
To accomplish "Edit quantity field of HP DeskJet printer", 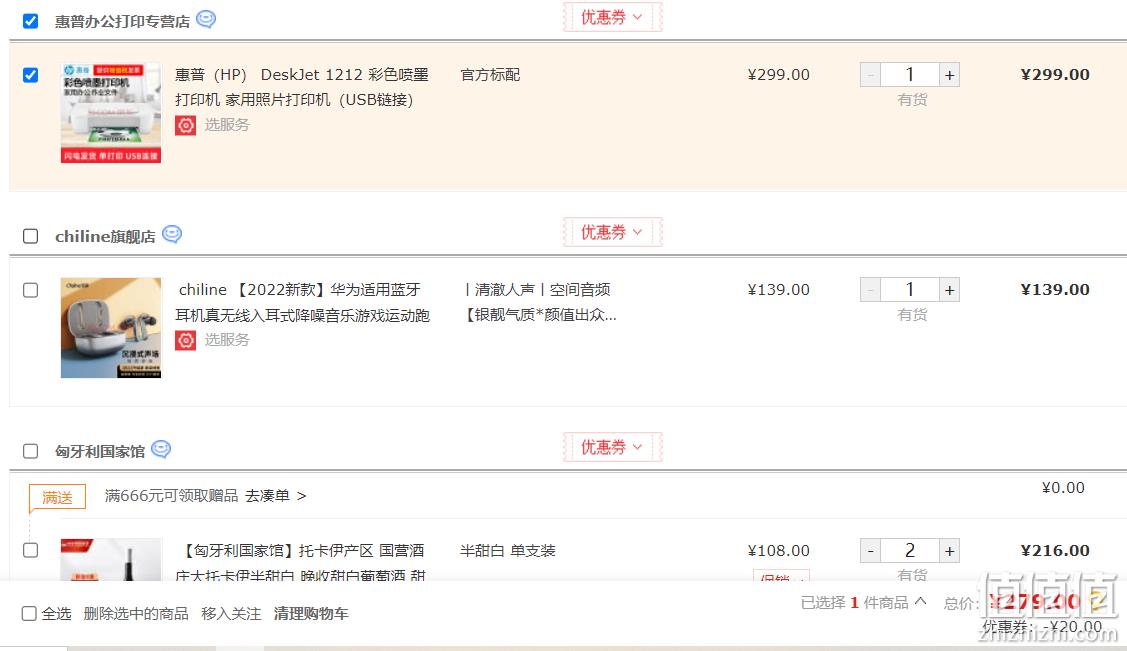I will (x=910, y=75).
